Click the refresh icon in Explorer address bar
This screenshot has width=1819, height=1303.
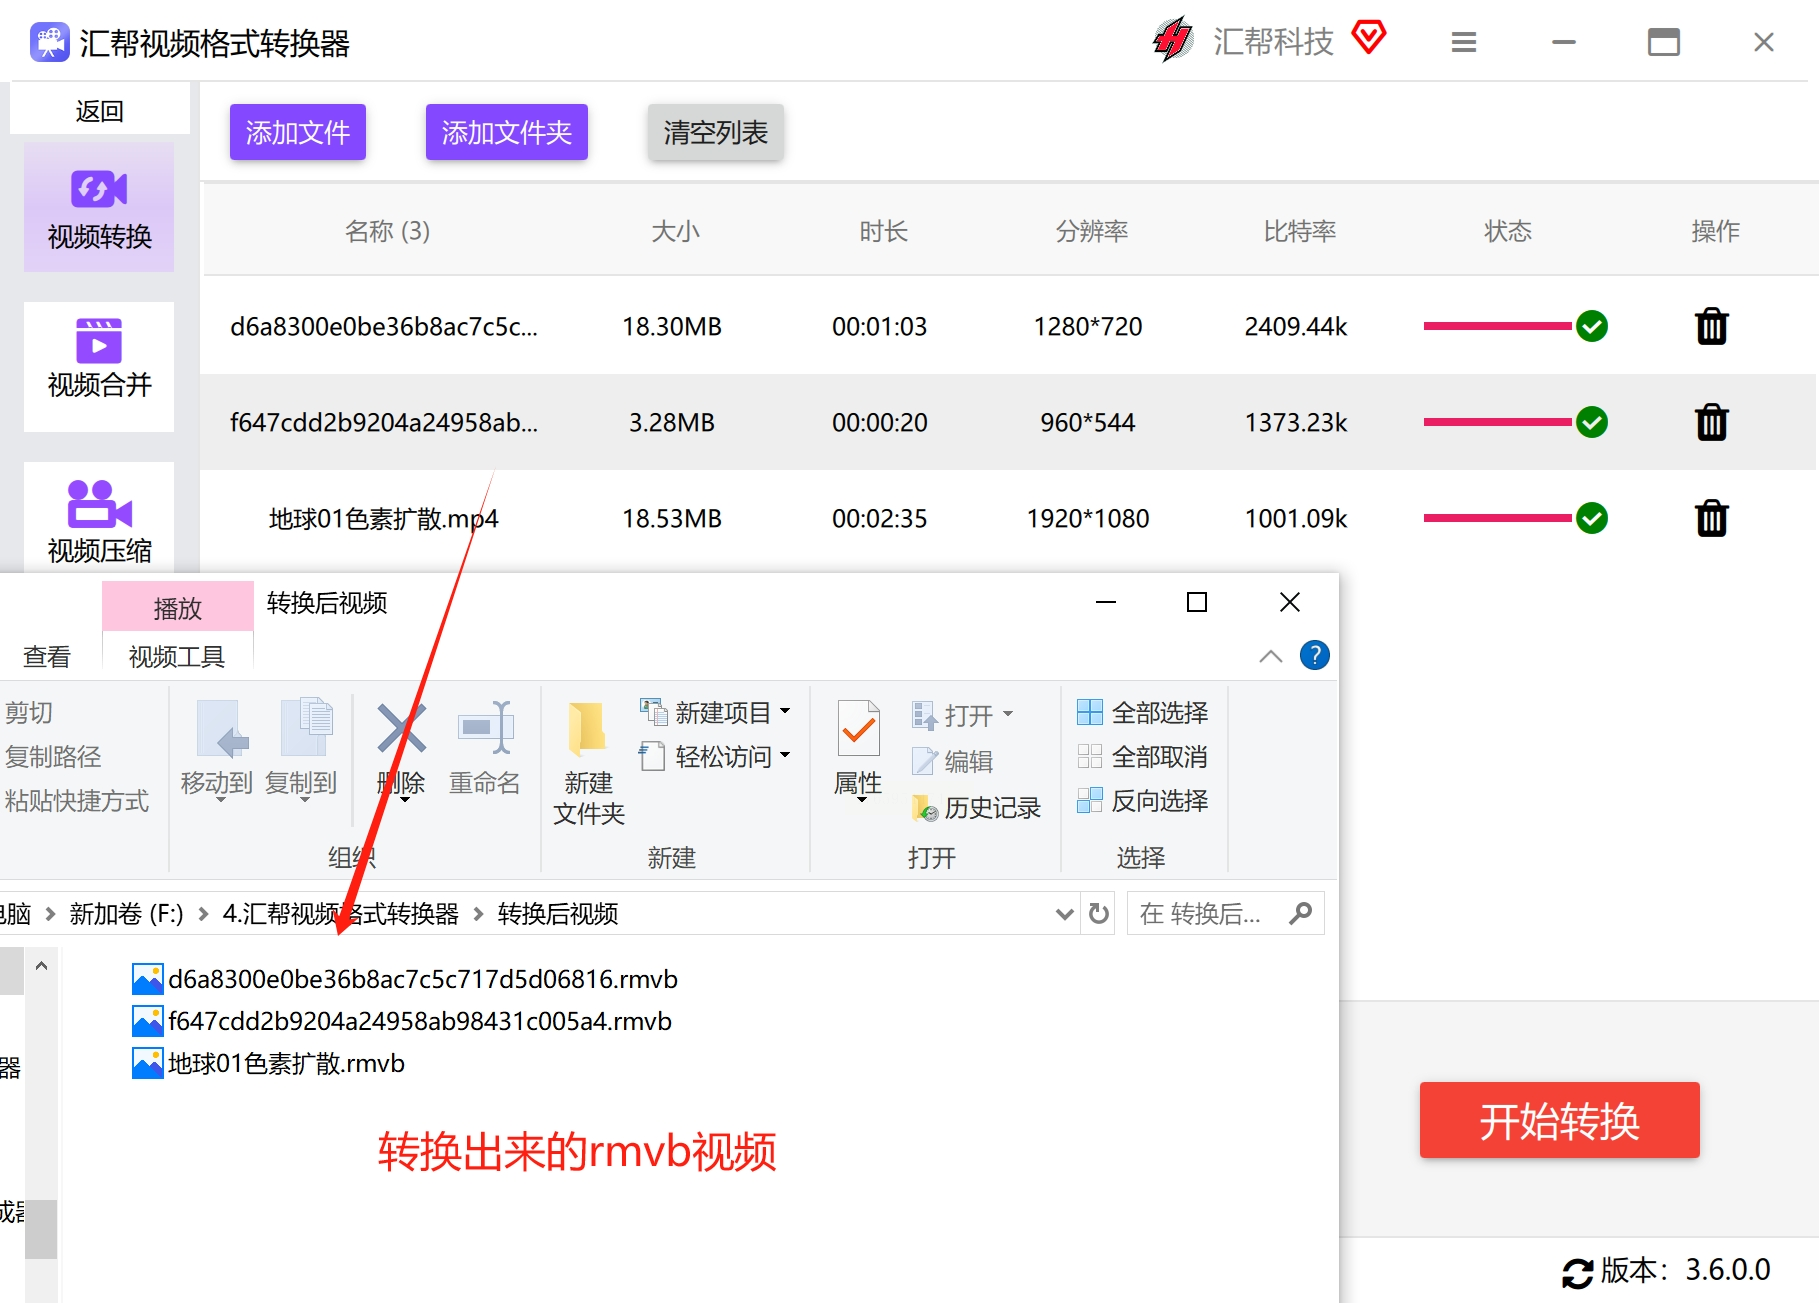(1098, 913)
